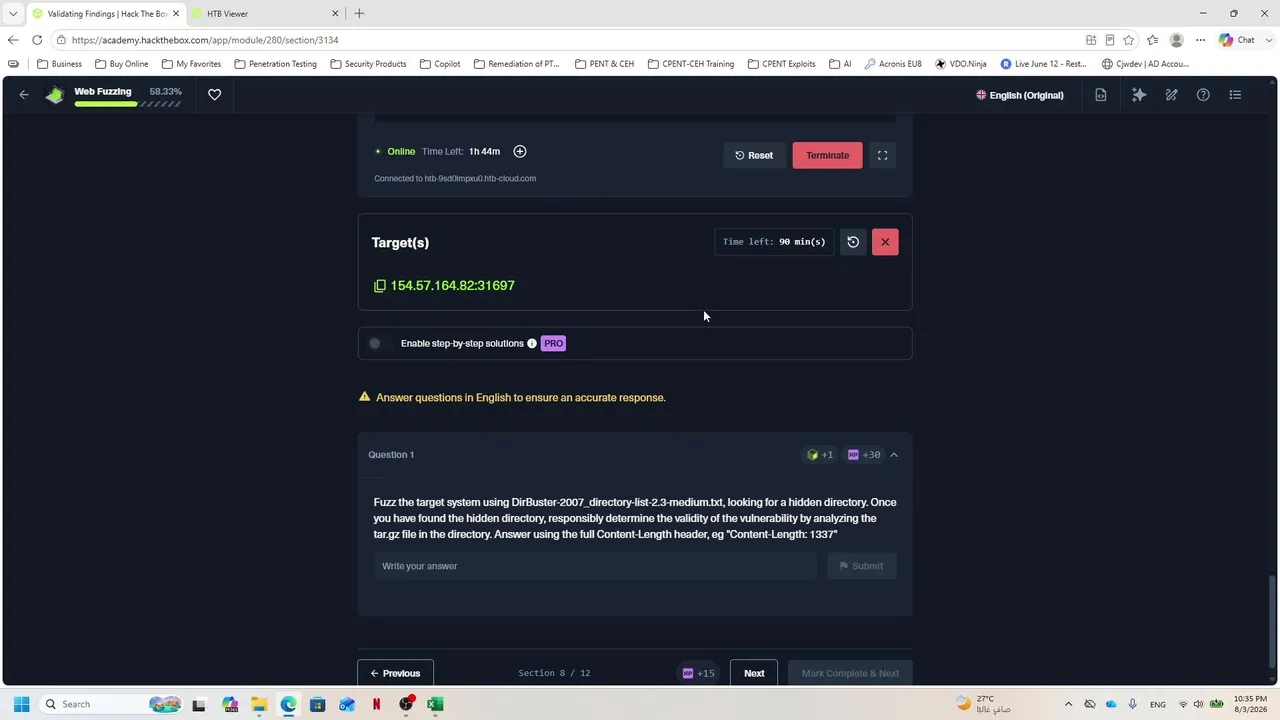This screenshot has width=1280, height=720.
Task: Click the browser back arrow
Action: point(12,40)
